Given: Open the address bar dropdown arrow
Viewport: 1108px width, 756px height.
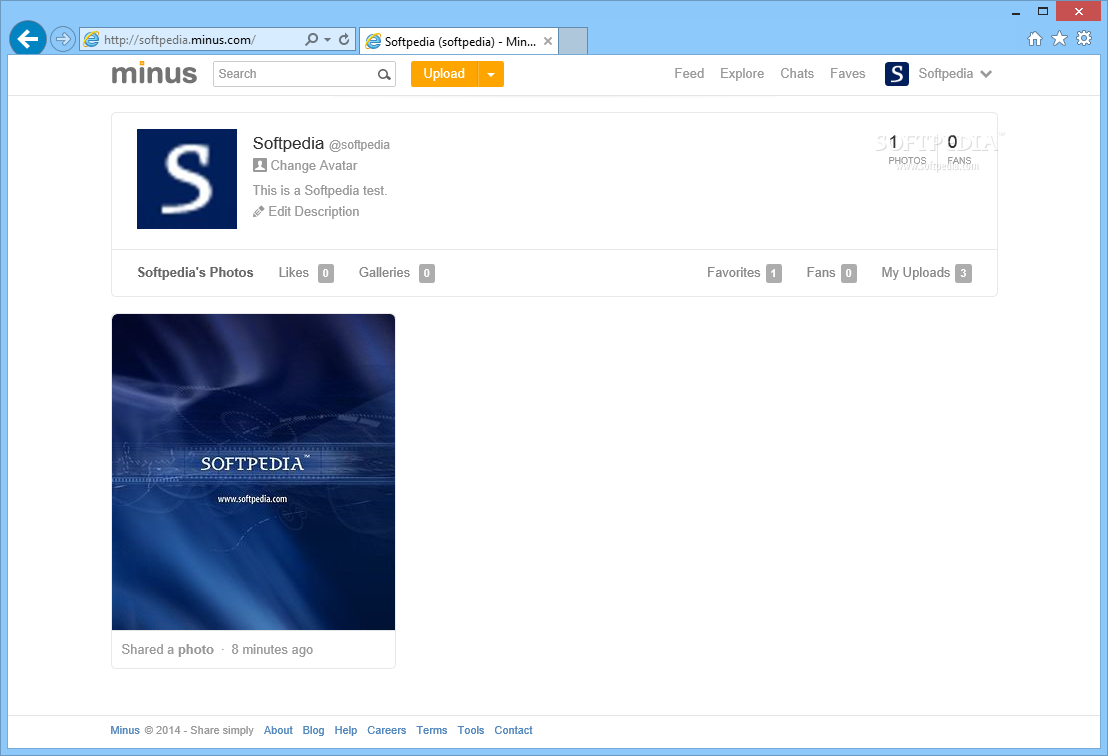Looking at the screenshot, I should (x=327, y=40).
